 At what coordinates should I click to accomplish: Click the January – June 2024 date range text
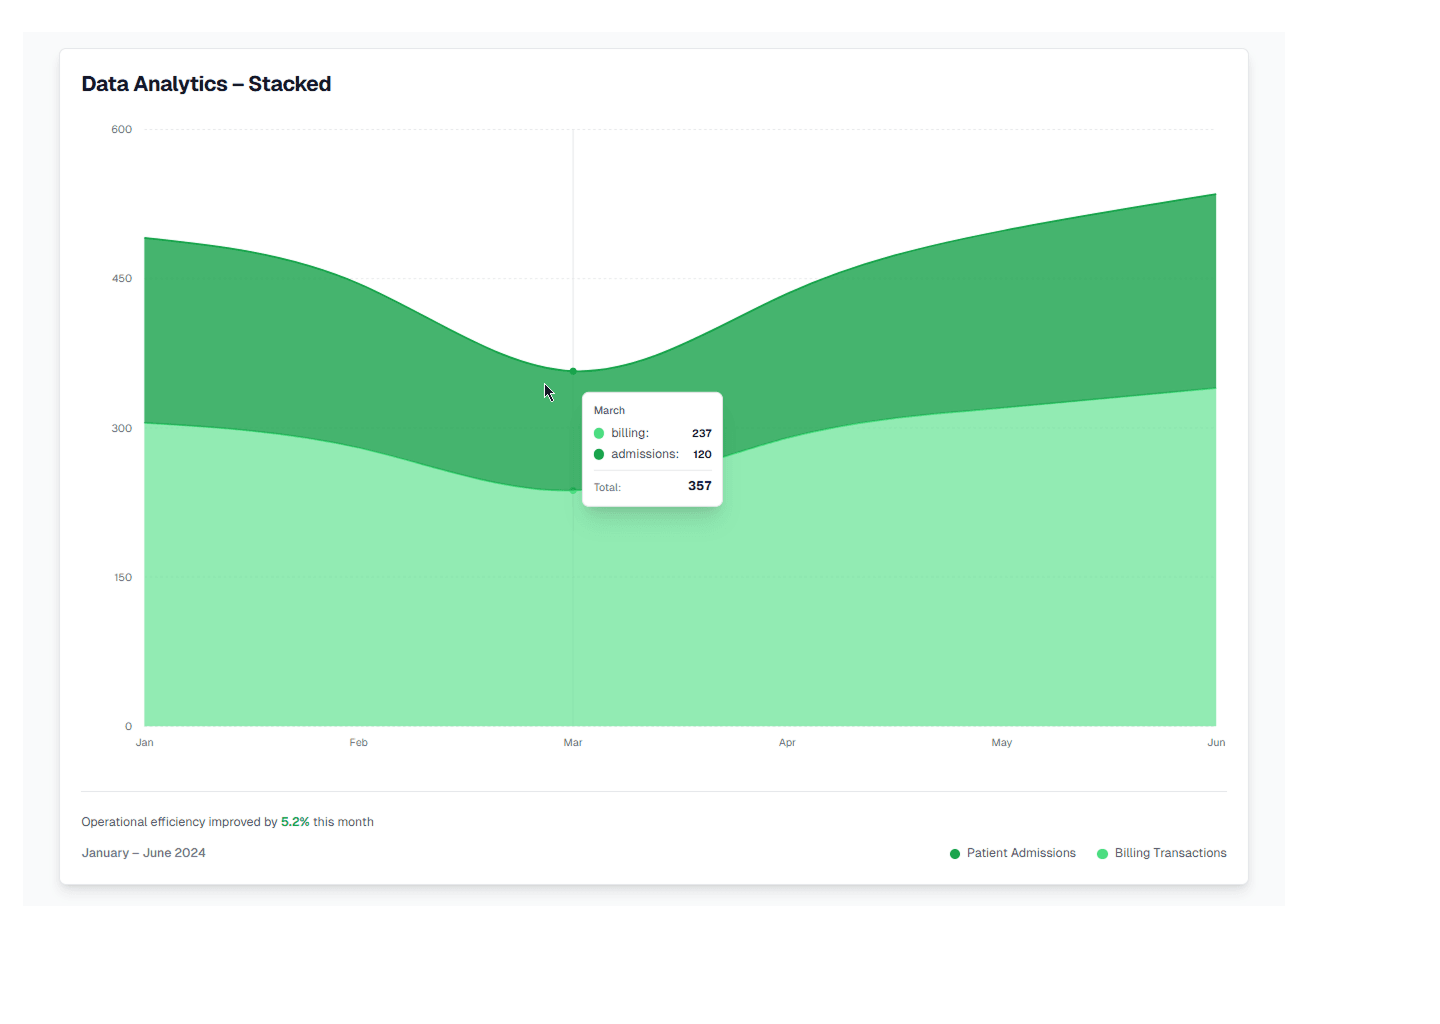(x=143, y=852)
